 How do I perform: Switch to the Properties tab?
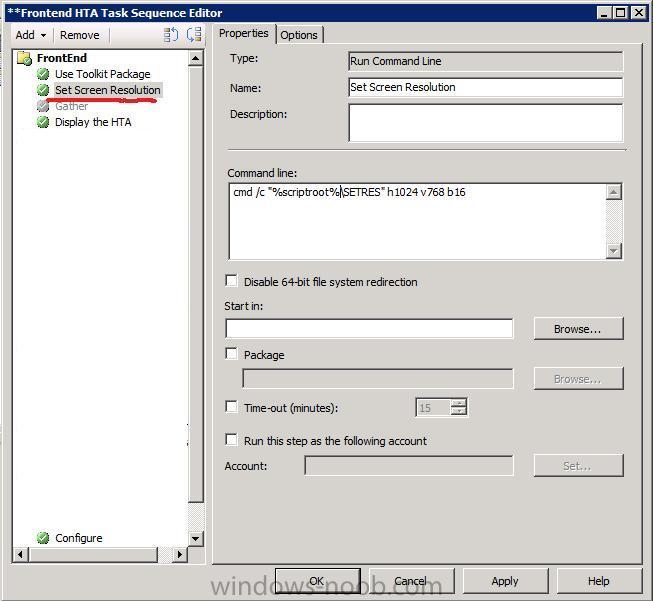244,33
